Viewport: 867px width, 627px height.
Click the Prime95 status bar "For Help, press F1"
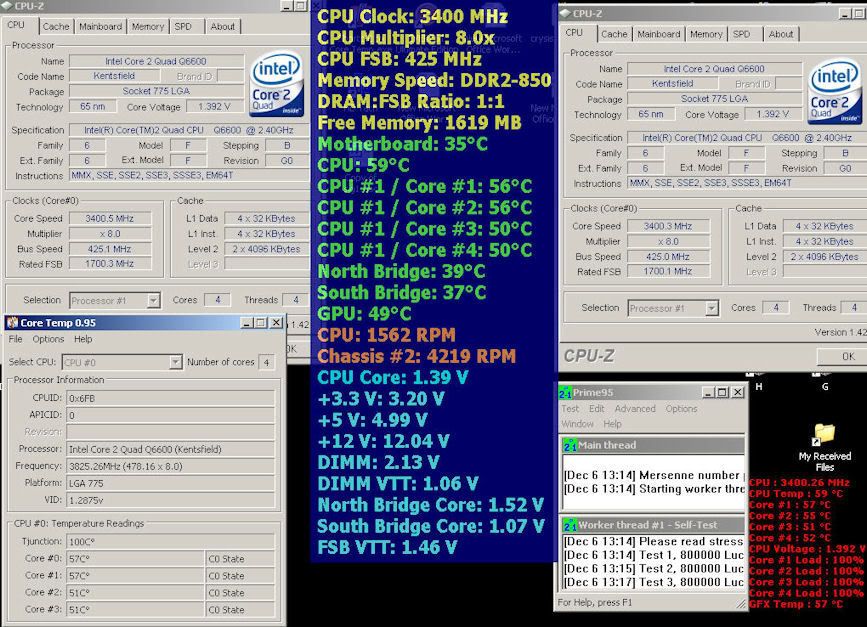pyautogui.click(x=594, y=602)
